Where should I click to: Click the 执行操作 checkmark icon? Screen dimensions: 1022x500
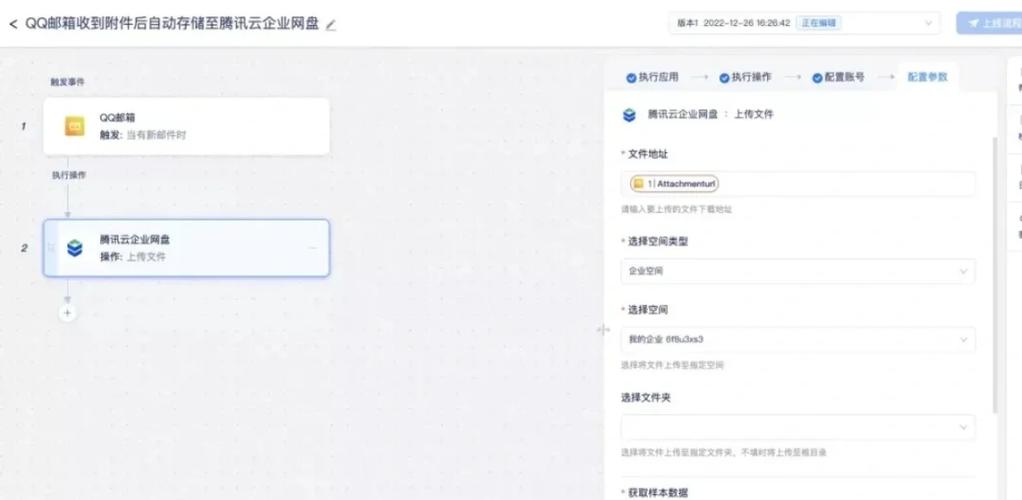click(724, 78)
